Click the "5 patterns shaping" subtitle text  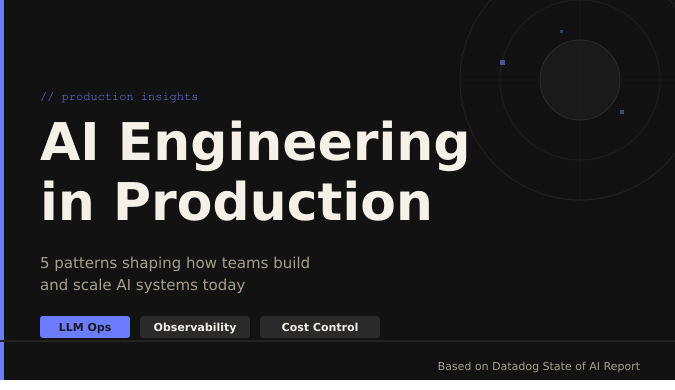(x=175, y=274)
